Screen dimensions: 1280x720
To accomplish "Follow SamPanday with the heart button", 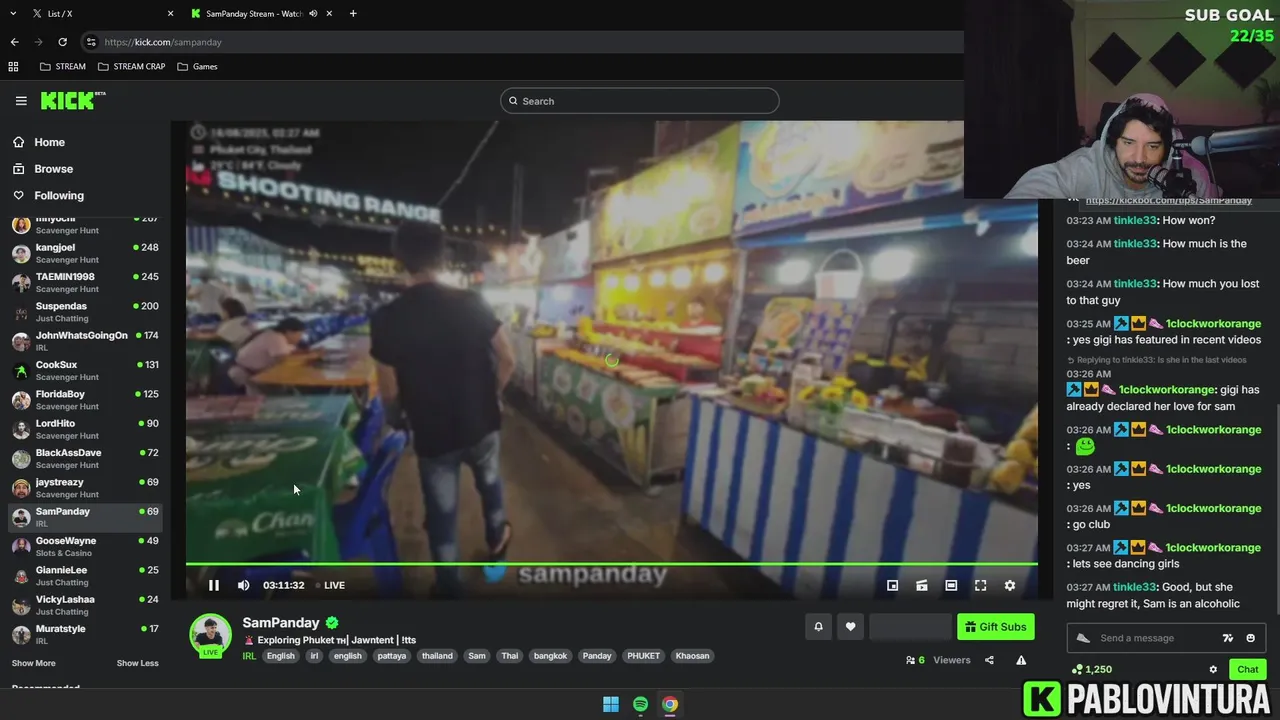I will (x=850, y=627).
